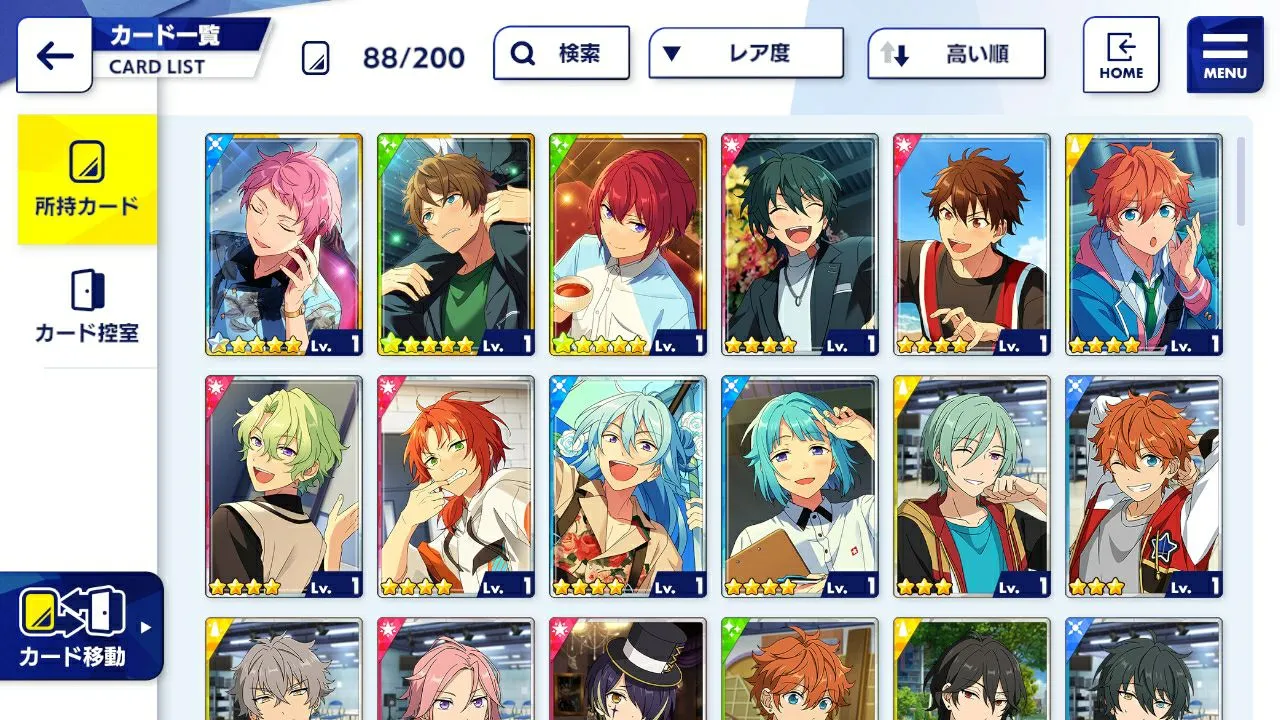This screenshot has height=720, width=1280.
Task: Select the pink-haired five-star card
Action: tap(284, 245)
